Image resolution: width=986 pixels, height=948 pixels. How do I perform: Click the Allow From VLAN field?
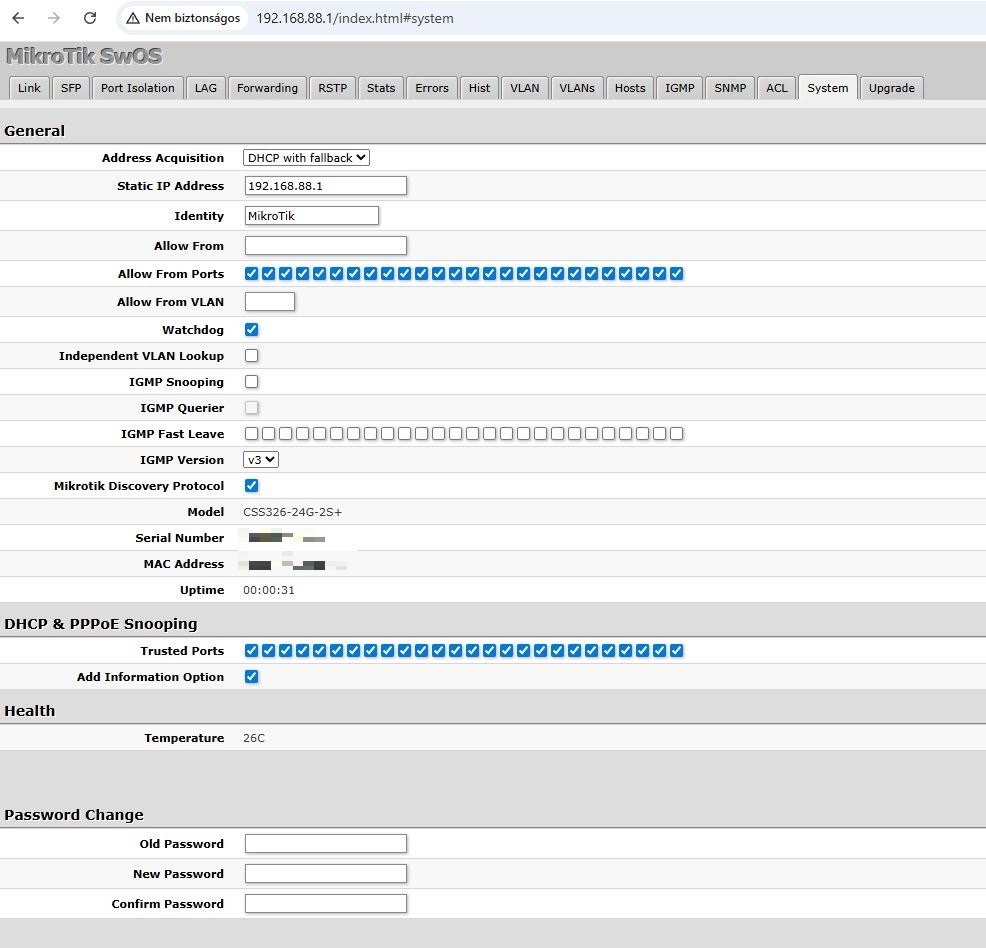tap(270, 302)
